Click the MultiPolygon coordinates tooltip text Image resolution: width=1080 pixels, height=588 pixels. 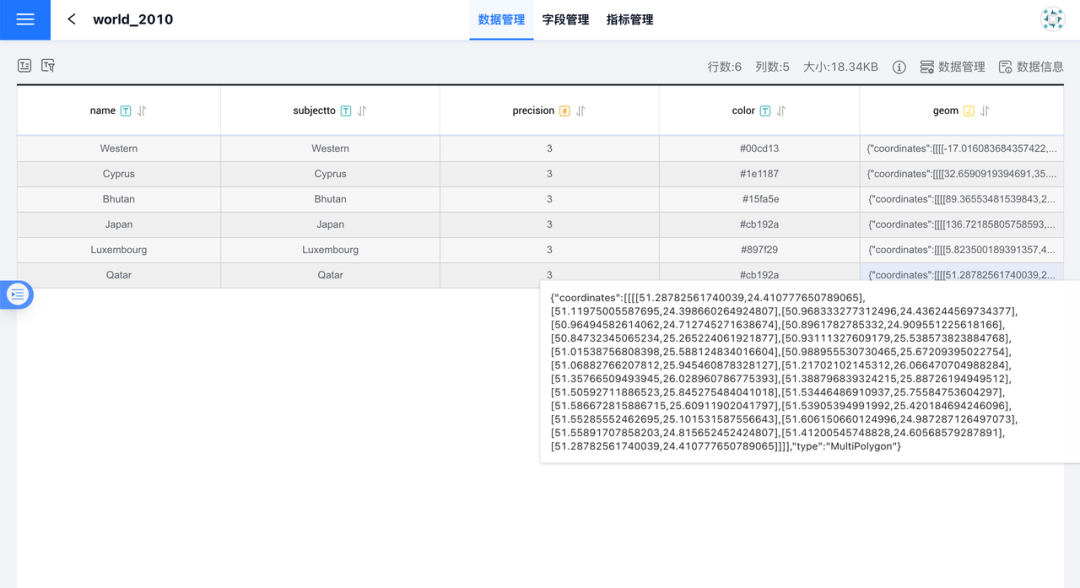click(x=784, y=372)
